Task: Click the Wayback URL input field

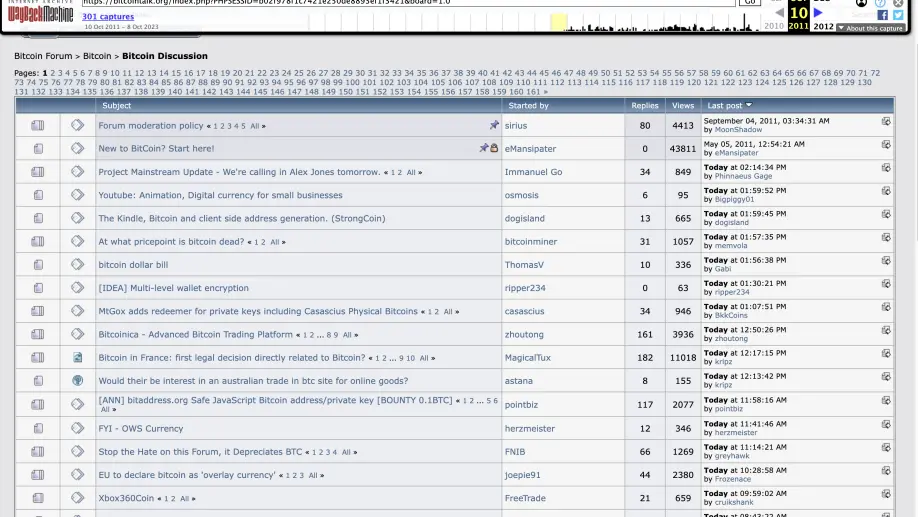Action: tap(408, 2)
